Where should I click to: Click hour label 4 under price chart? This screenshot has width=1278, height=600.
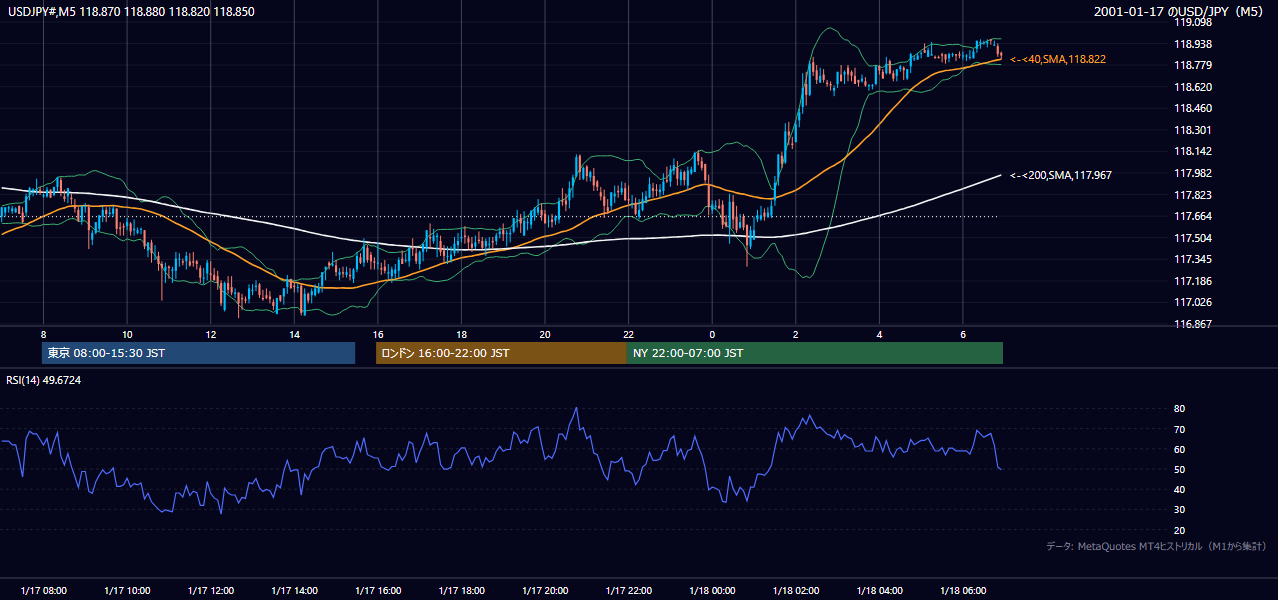[879, 334]
